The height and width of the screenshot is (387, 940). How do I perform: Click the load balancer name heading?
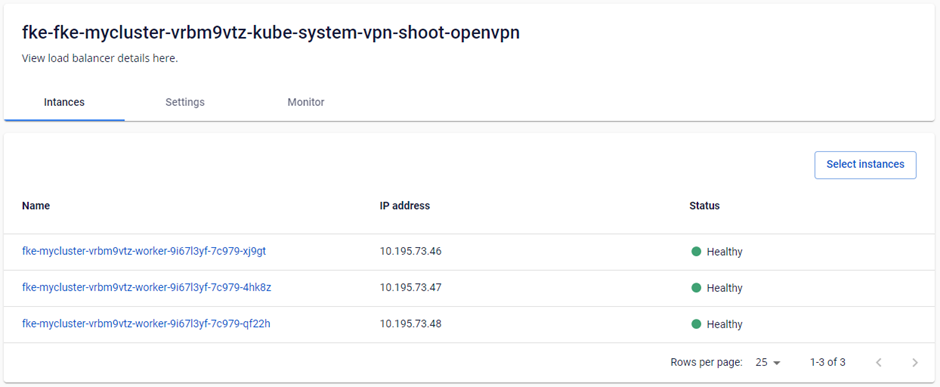(x=270, y=33)
